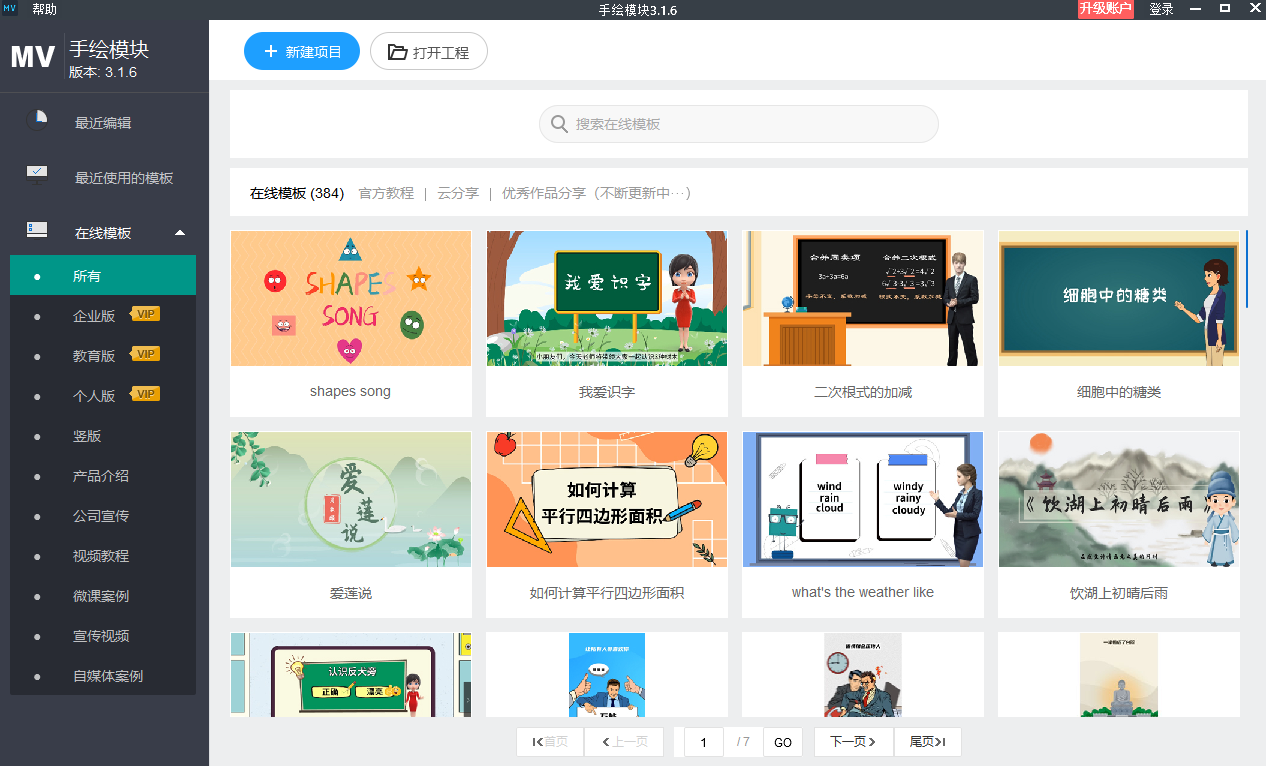Select the 所有 category
The image size is (1266, 766).
click(x=103, y=276)
